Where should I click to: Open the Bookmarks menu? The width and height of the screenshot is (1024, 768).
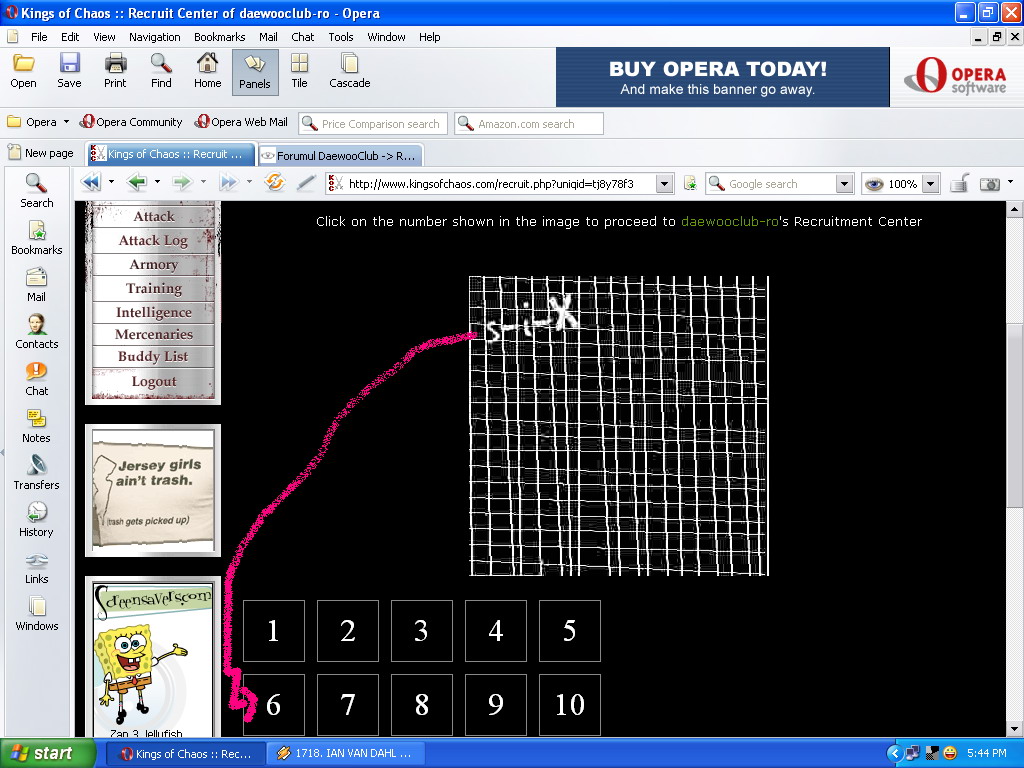[x=219, y=37]
